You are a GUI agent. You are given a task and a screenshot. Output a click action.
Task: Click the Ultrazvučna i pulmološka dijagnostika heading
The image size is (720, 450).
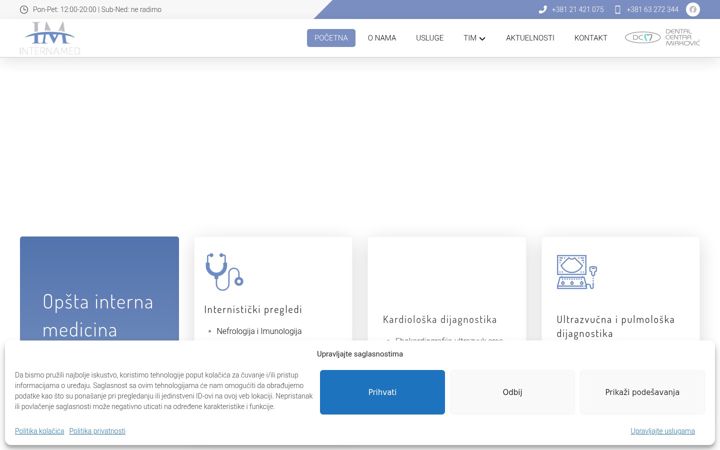click(615, 326)
